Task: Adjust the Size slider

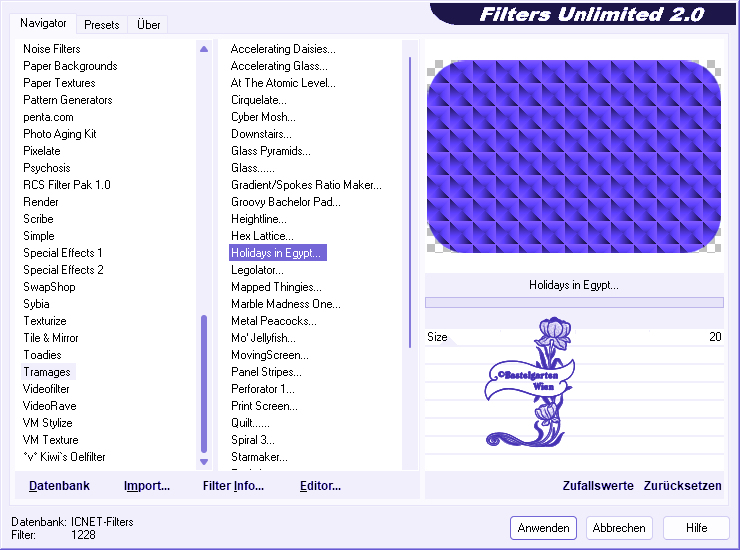Action: click(574, 337)
